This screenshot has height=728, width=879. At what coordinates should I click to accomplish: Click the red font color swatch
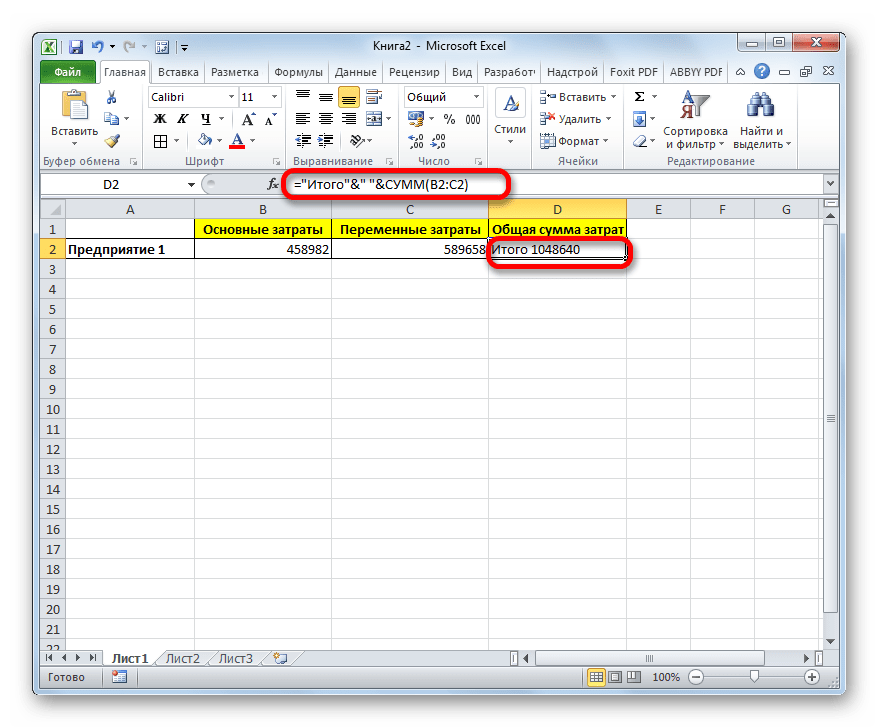click(x=237, y=141)
